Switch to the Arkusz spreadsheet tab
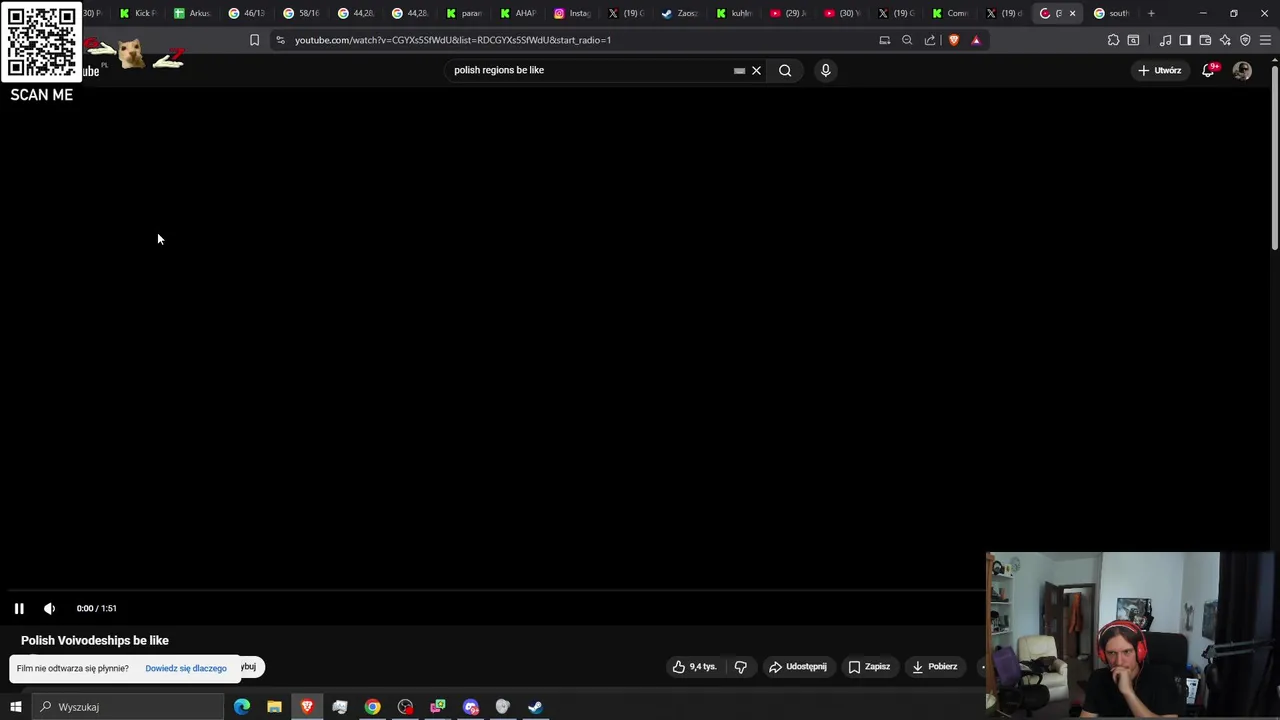The width and height of the screenshot is (1280, 720). pos(192,13)
